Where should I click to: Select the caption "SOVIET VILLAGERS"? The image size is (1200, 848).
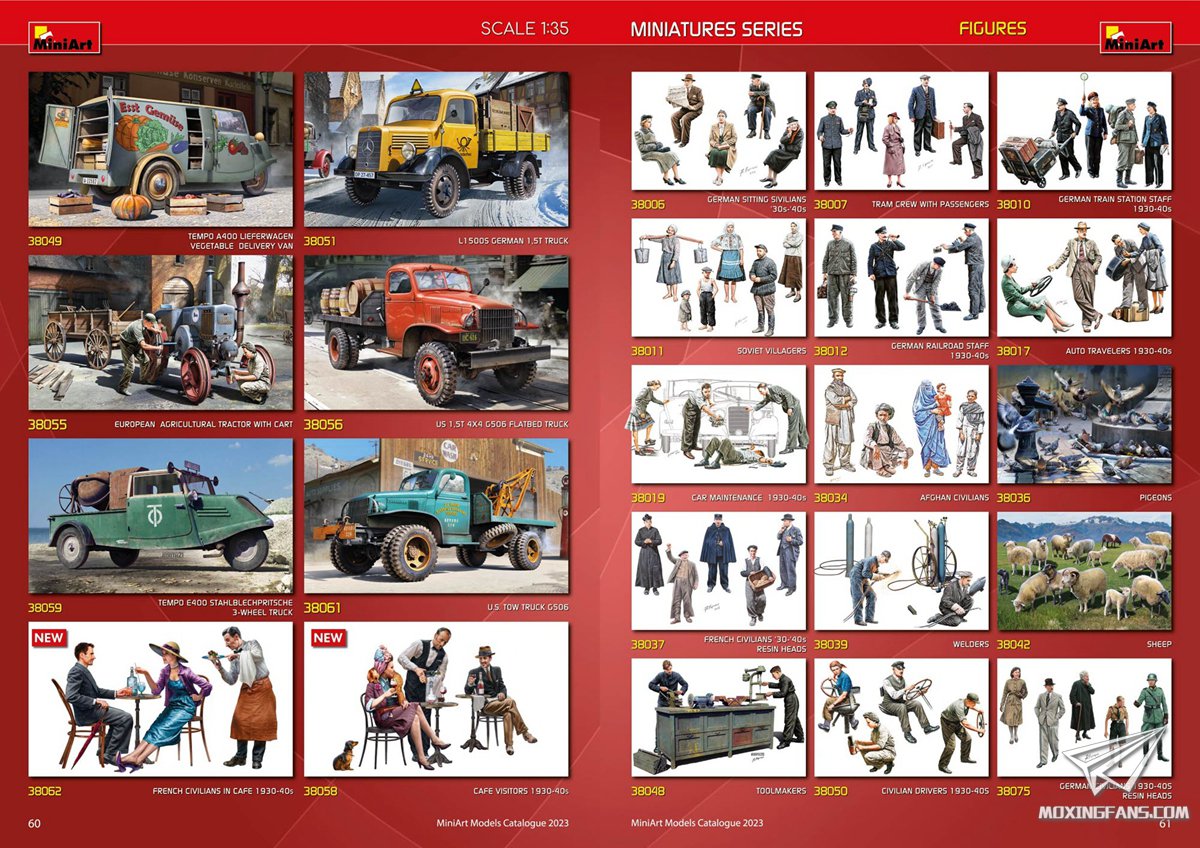click(770, 351)
